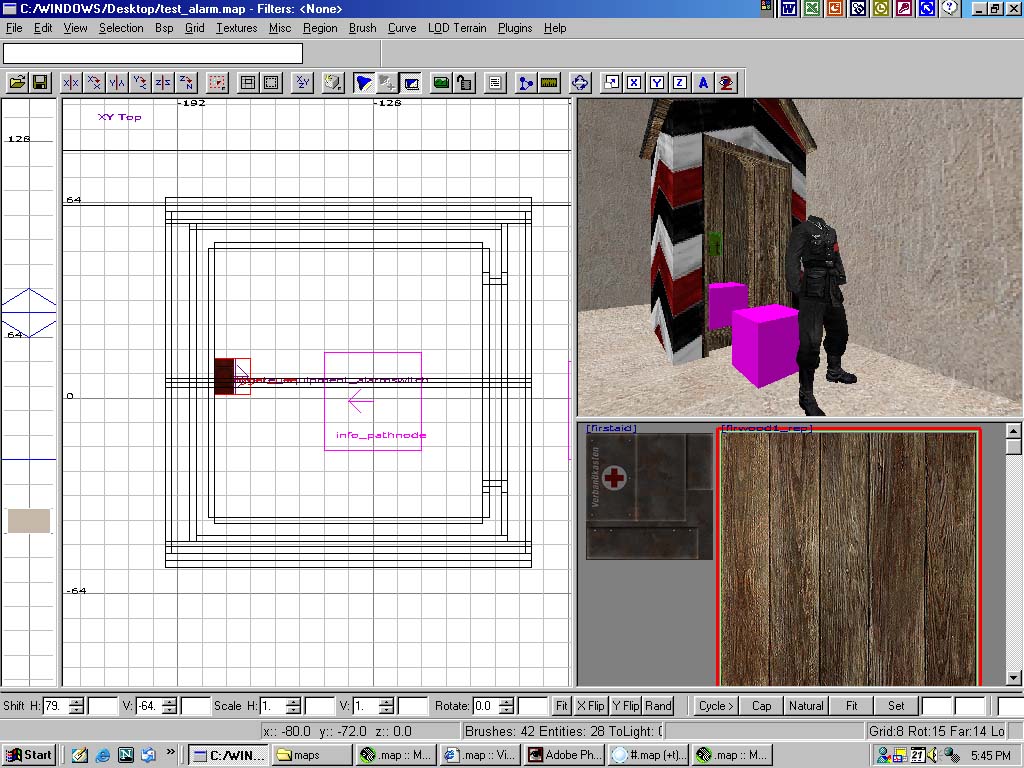1024x768 pixels.
Task: Click the texture browser scrollbar down arrow
Action: pyautogui.click(x=1013, y=678)
